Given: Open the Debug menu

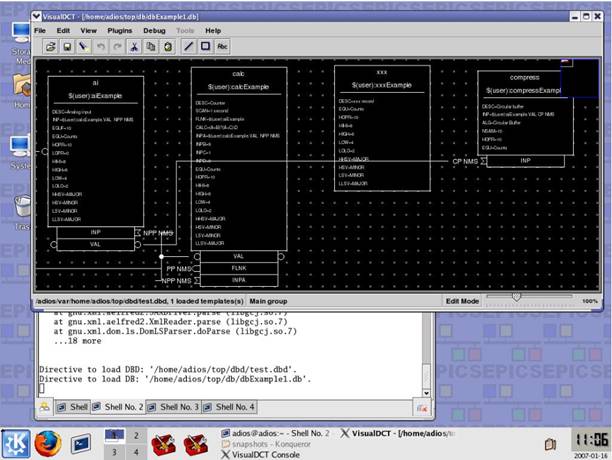Looking at the screenshot, I should [154, 31].
